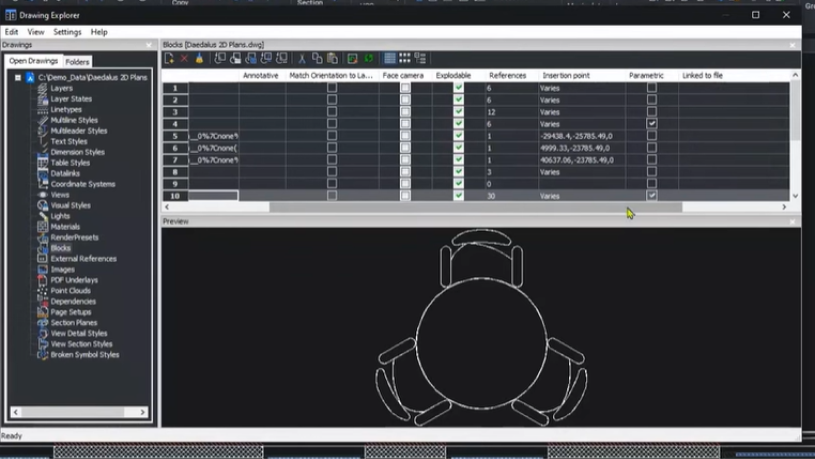Open the View menu
Screen dimensions: 815x459
tap(36, 32)
